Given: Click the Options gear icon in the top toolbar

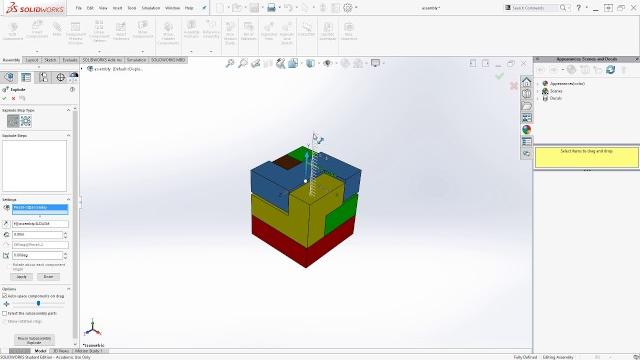Looking at the screenshot, I should (348, 8).
